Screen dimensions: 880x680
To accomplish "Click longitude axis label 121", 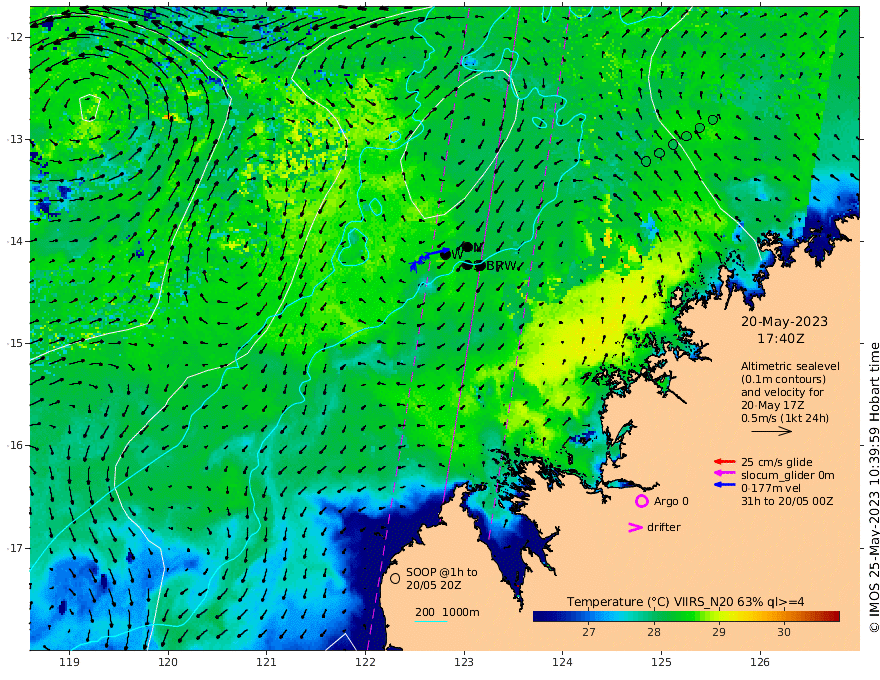I will pos(267,663).
